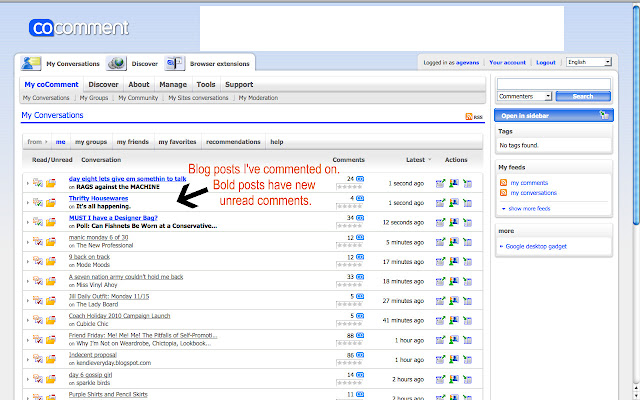Expand the Friend Friday row arrow
Viewport: 640px width, 400px height.
coord(28,340)
